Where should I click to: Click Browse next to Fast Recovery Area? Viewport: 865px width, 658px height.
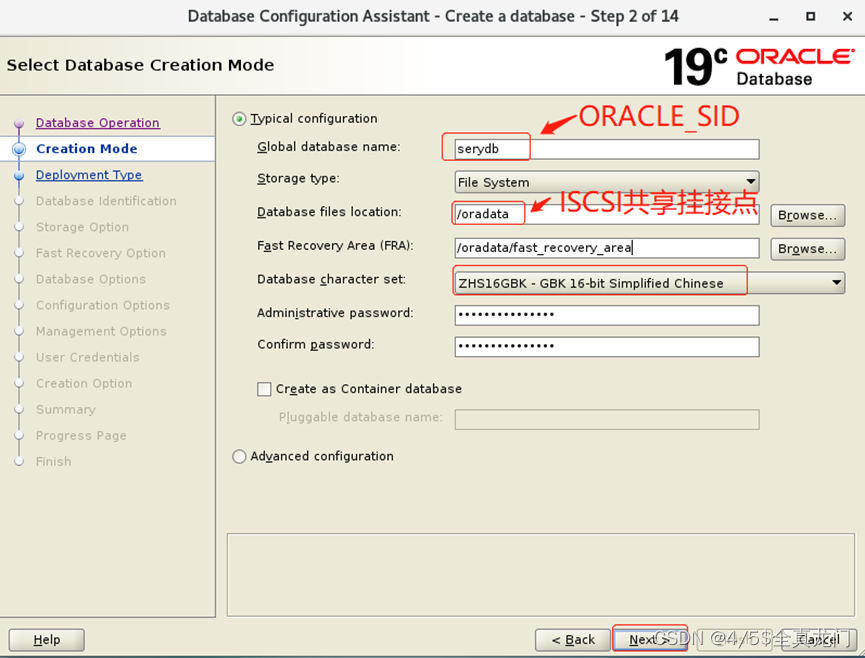[807, 248]
